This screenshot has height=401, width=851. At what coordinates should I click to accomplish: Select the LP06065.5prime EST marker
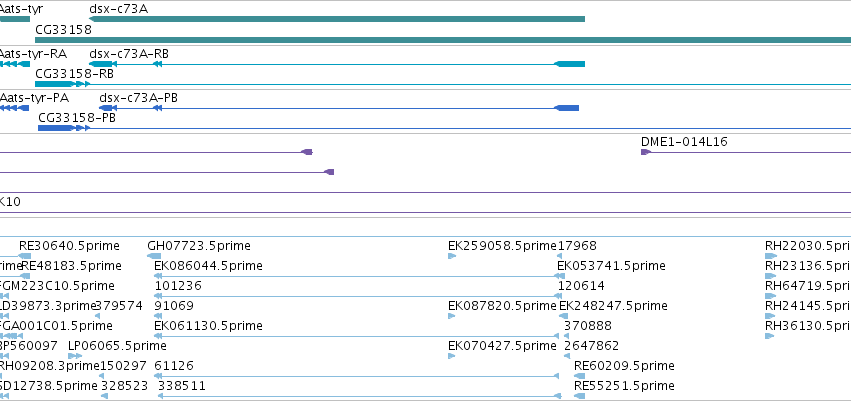coord(75,356)
